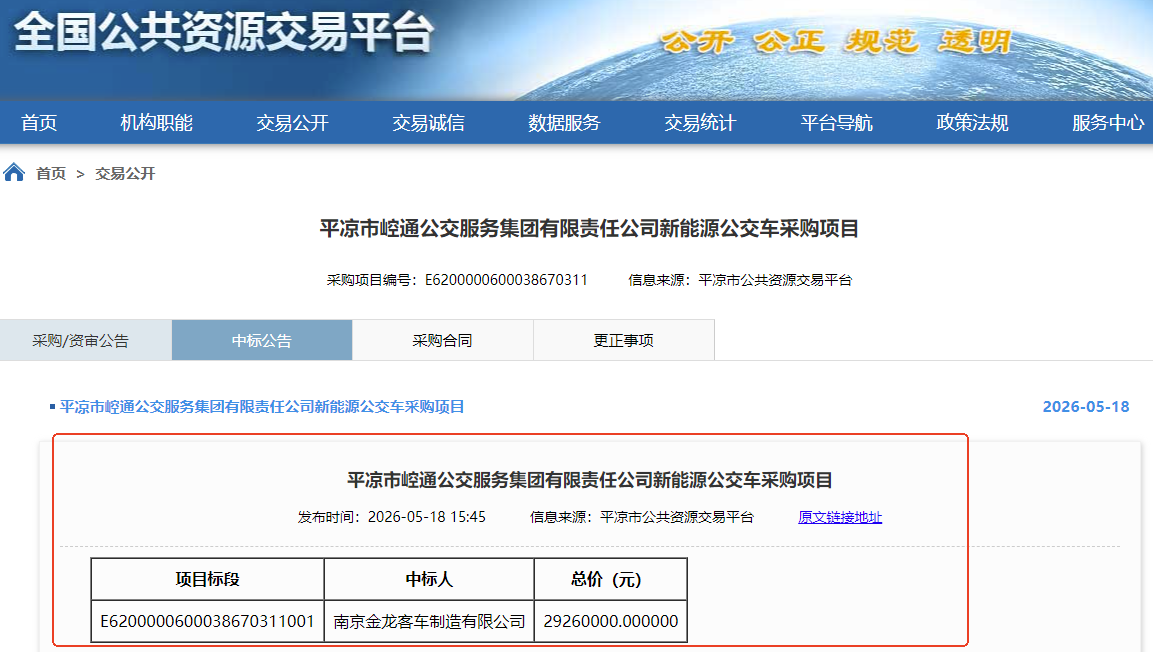
Task: Click the date 2026-05-18 in announcement row
Action: click(x=1086, y=406)
